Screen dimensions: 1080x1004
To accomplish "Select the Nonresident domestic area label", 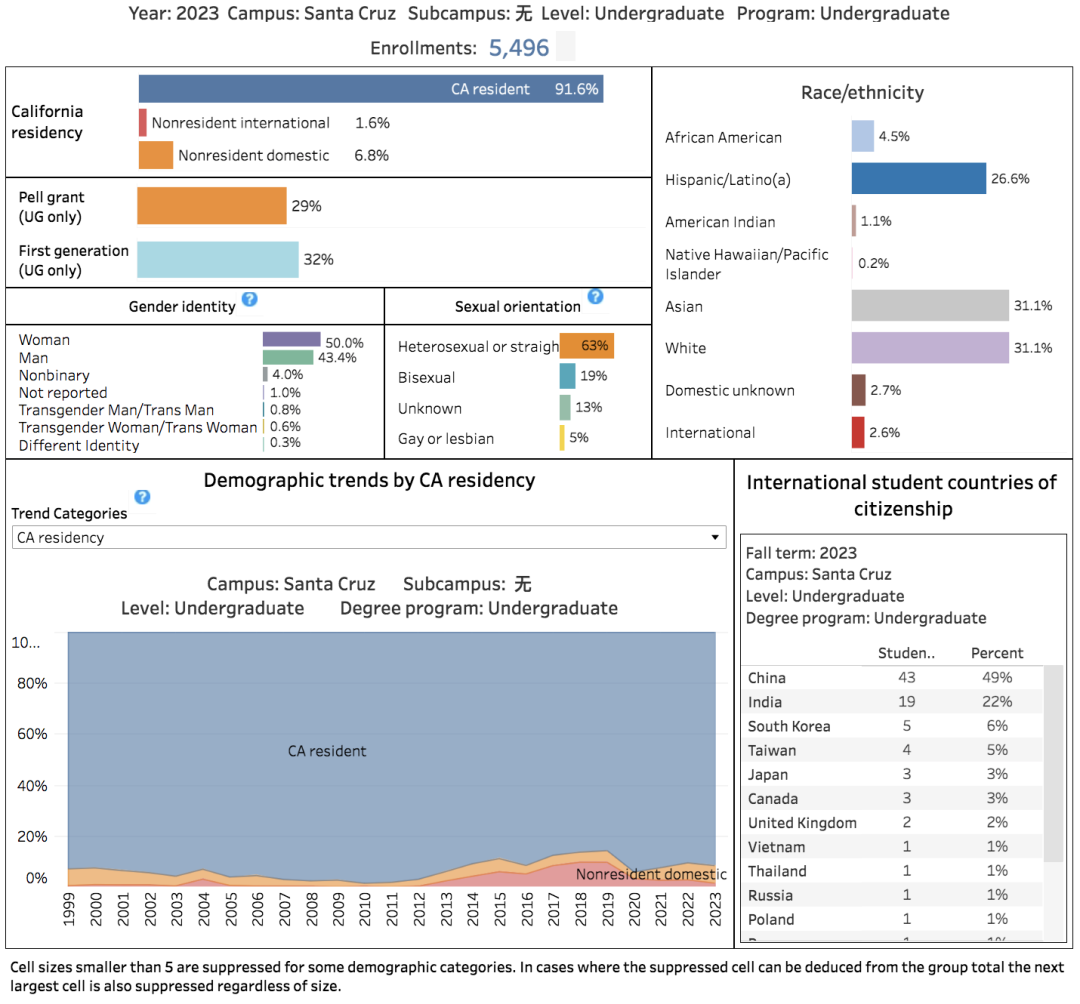I will tap(651, 875).
